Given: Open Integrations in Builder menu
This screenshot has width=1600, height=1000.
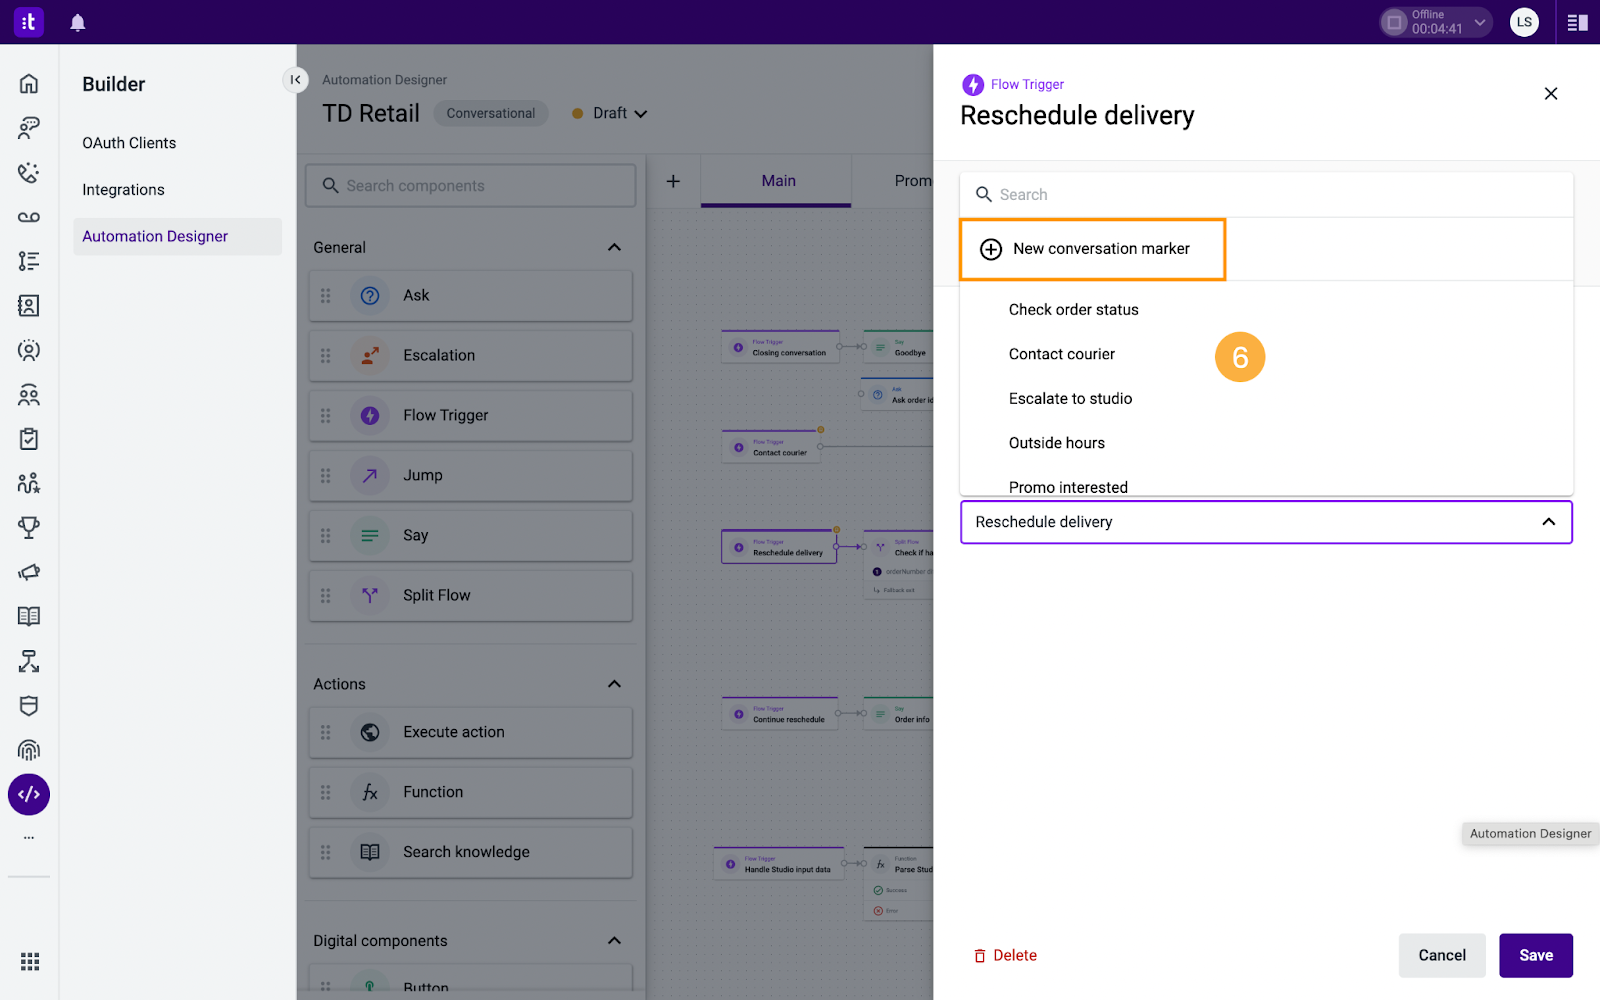Looking at the screenshot, I should (x=123, y=190).
